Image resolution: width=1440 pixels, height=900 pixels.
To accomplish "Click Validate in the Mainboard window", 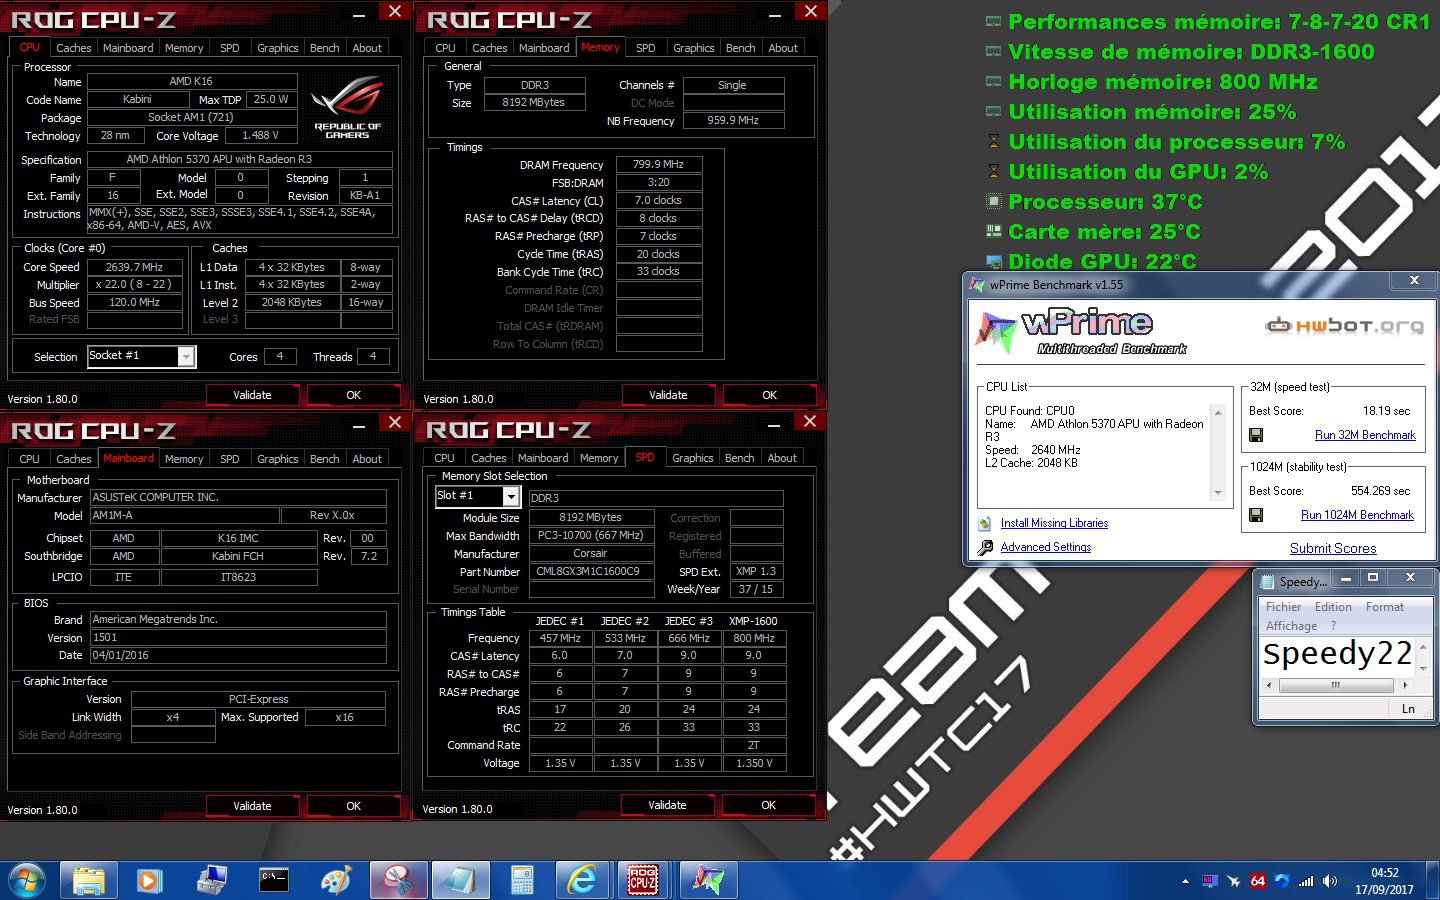I will click(x=253, y=806).
